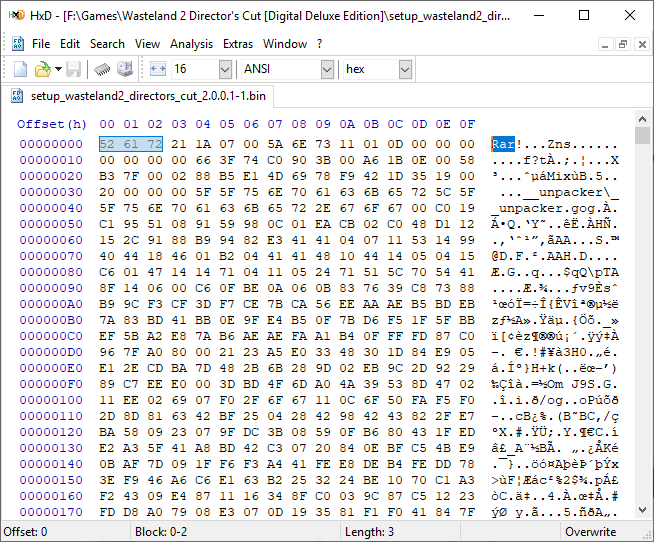Click the vertical scrollbar up arrow

point(642,119)
